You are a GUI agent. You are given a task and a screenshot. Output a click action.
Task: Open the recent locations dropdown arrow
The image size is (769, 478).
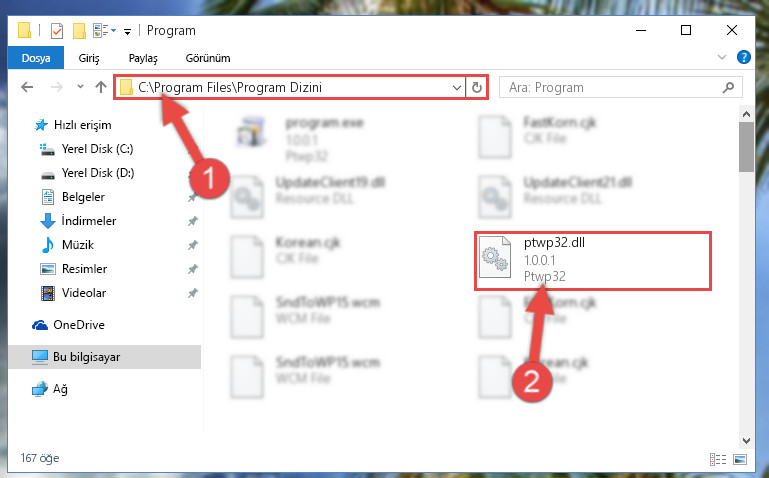pos(80,87)
